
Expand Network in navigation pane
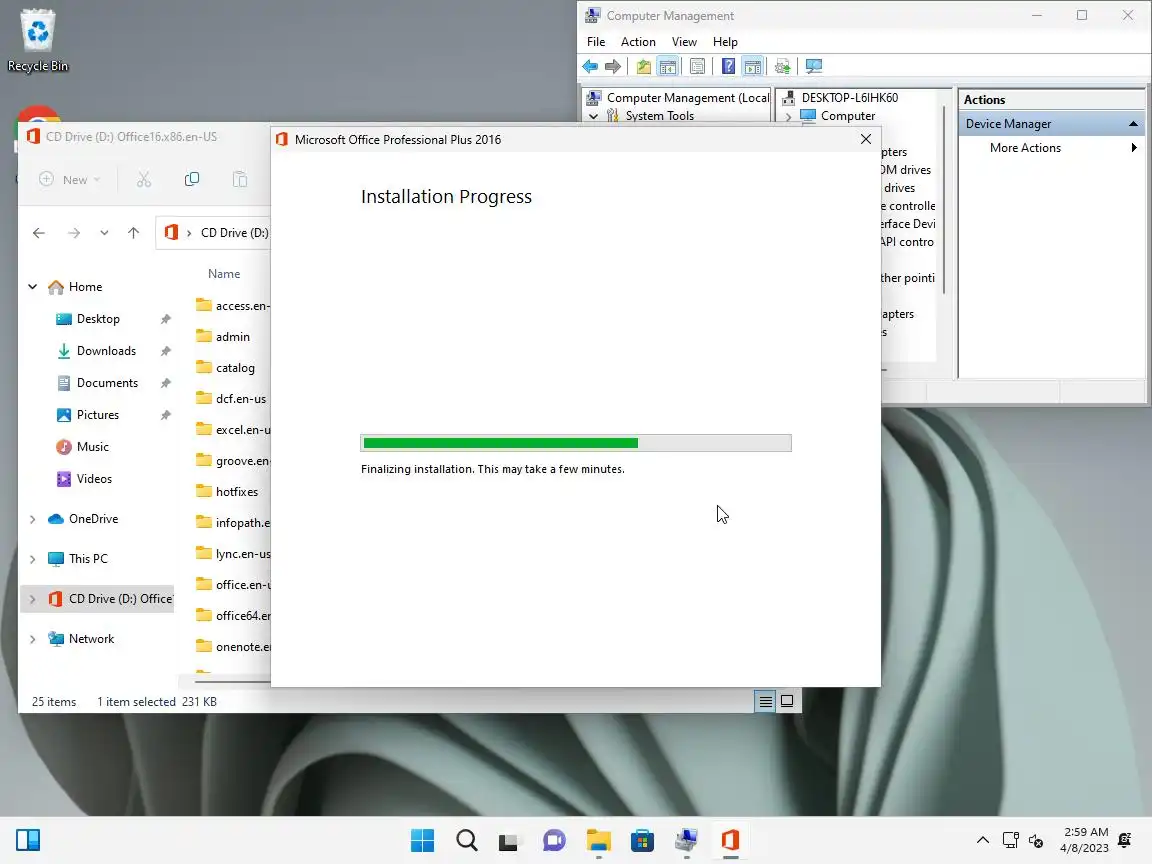coord(32,639)
